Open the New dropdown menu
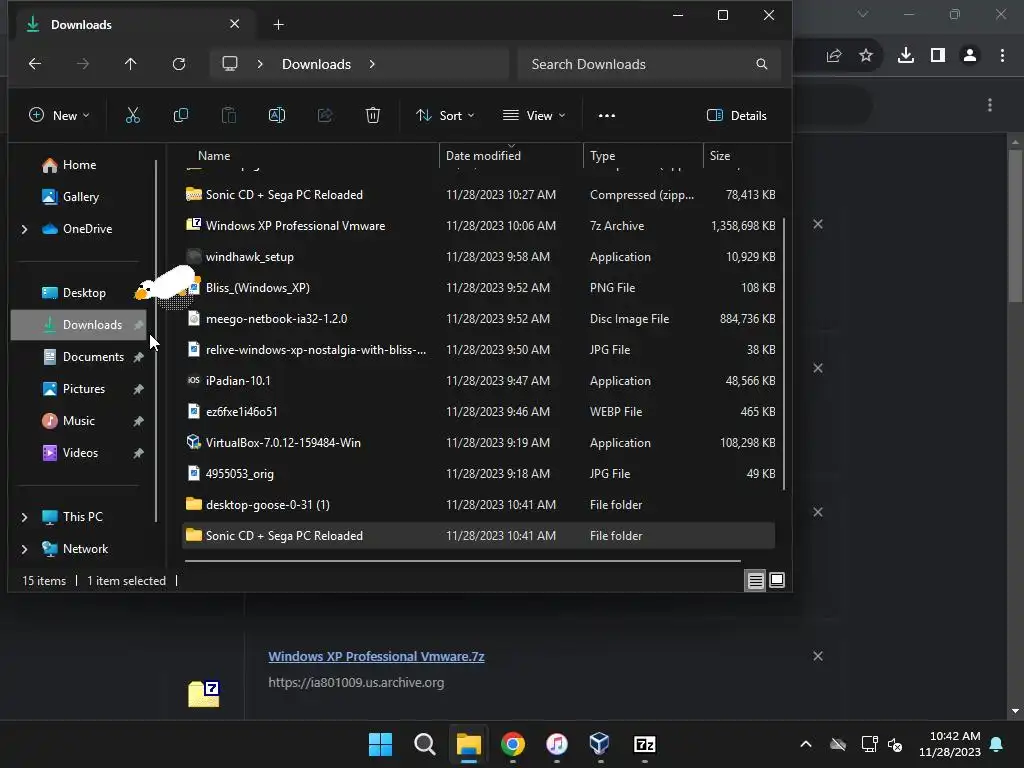Viewport: 1024px width, 768px height. coord(59,116)
